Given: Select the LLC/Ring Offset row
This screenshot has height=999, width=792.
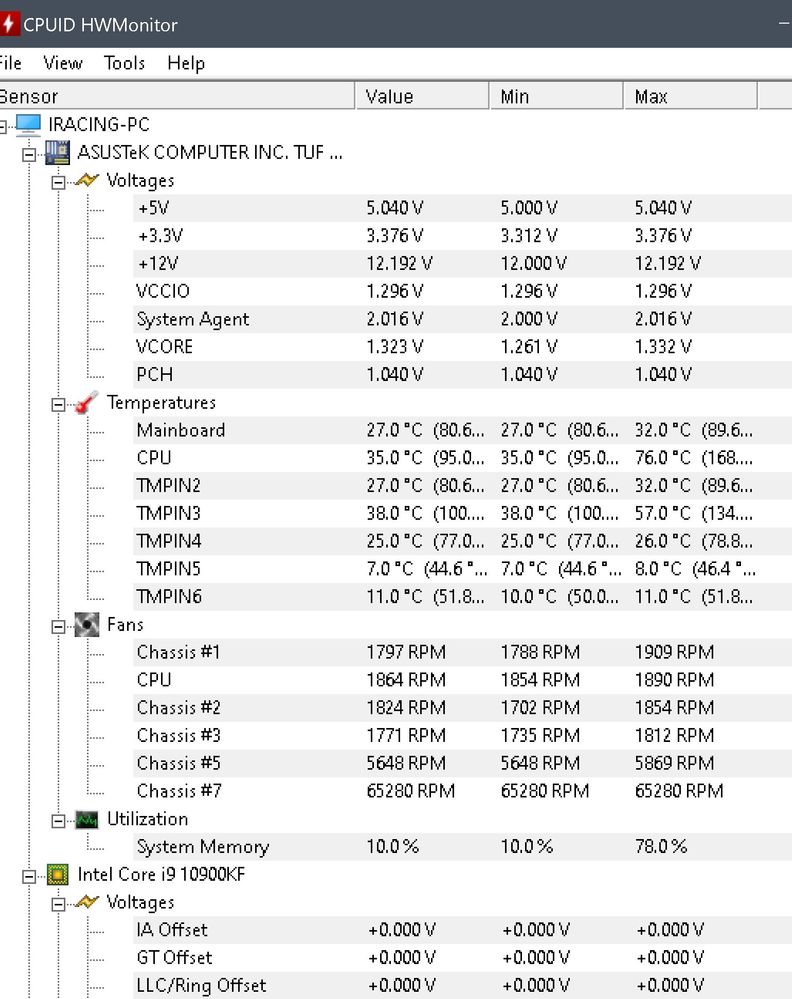Looking at the screenshot, I should [462, 985].
